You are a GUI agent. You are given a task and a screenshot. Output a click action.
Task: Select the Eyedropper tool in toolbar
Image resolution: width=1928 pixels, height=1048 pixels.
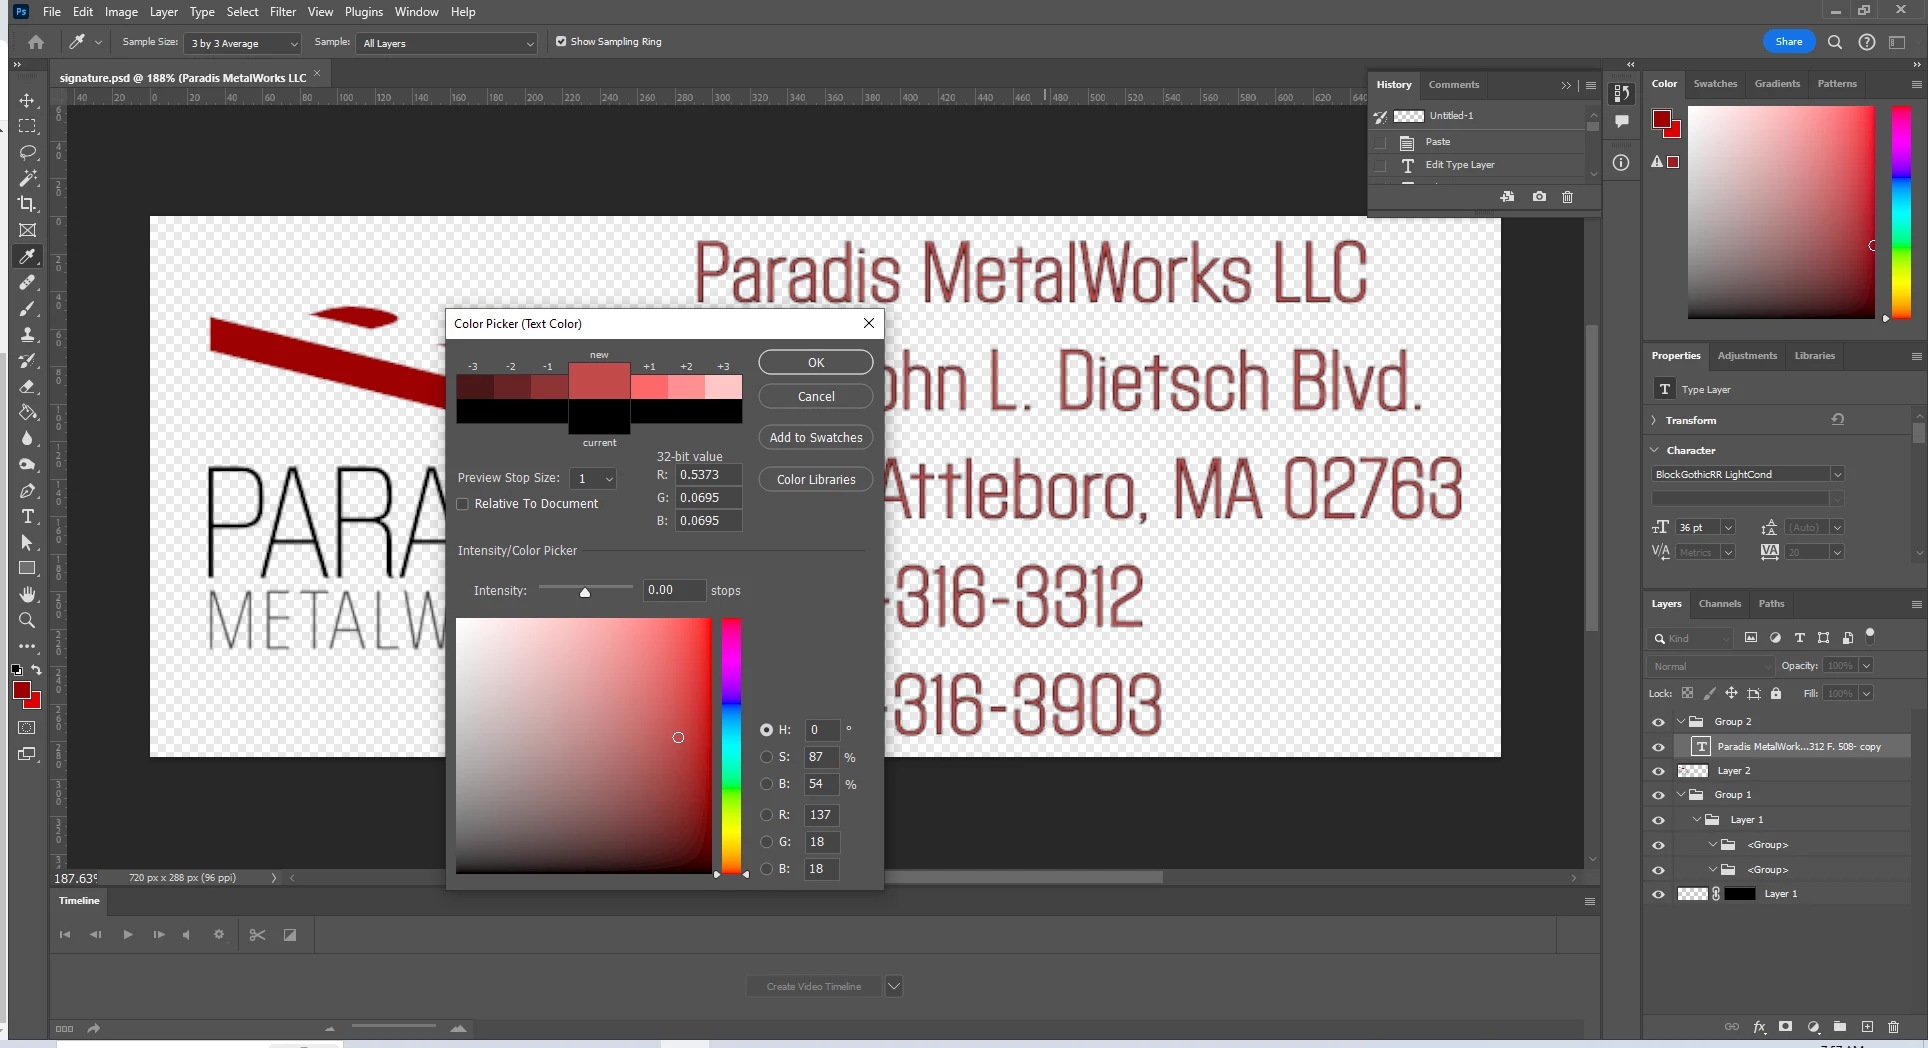[x=27, y=256]
